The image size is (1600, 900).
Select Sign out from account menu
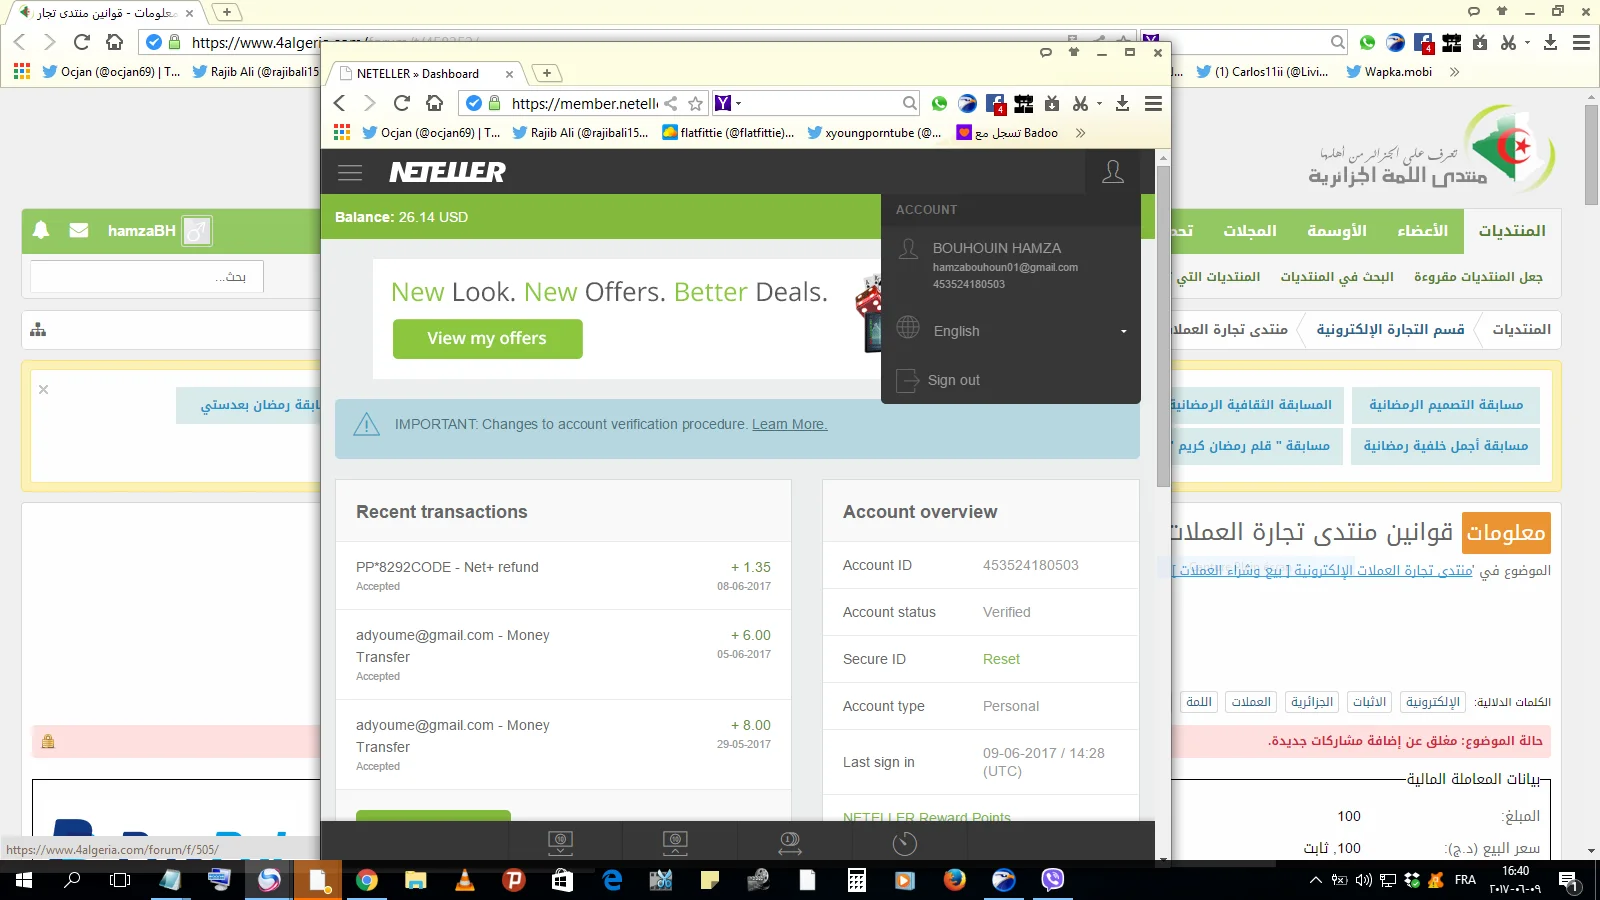953,380
